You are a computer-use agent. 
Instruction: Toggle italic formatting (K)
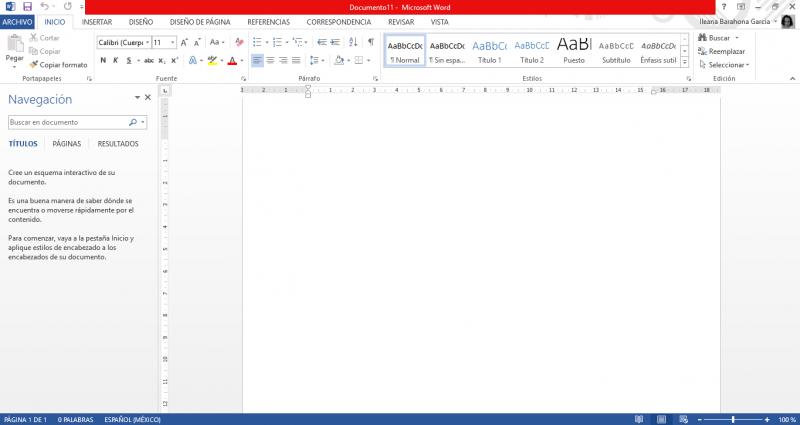point(116,60)
